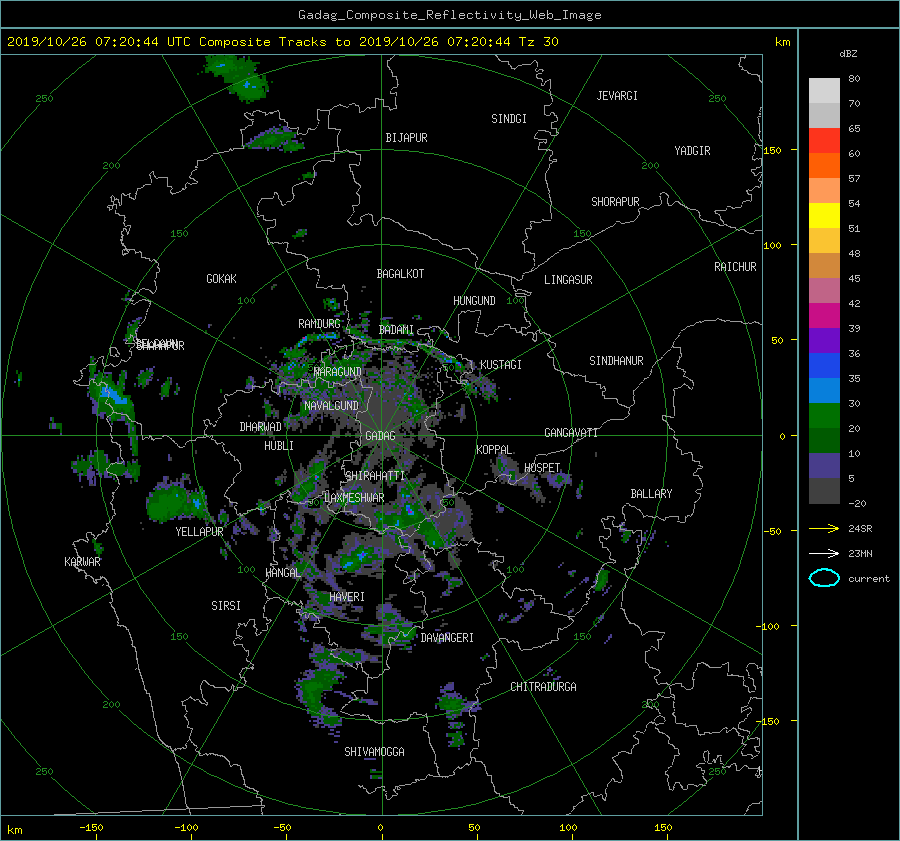Image resolution: width=900 pixels, height=841 pixels.
Task: Click the GANGAVATI city label
Action: point(571,433)
